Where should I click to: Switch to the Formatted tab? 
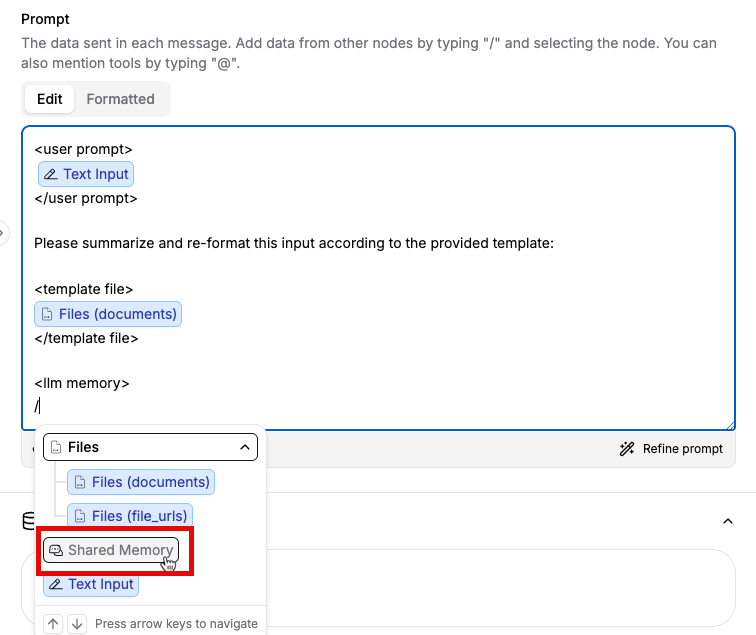coord(120,99)
